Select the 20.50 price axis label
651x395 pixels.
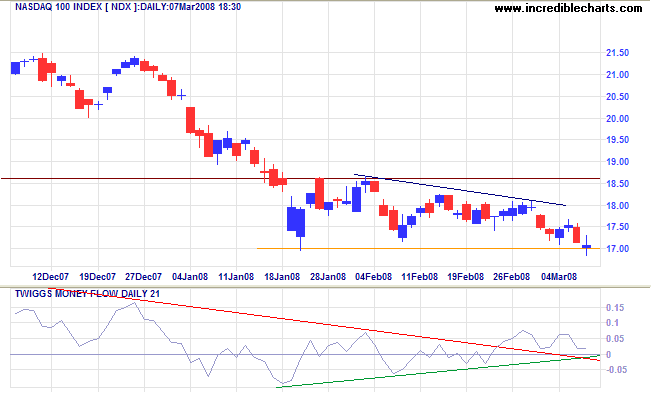coord(617,96)
